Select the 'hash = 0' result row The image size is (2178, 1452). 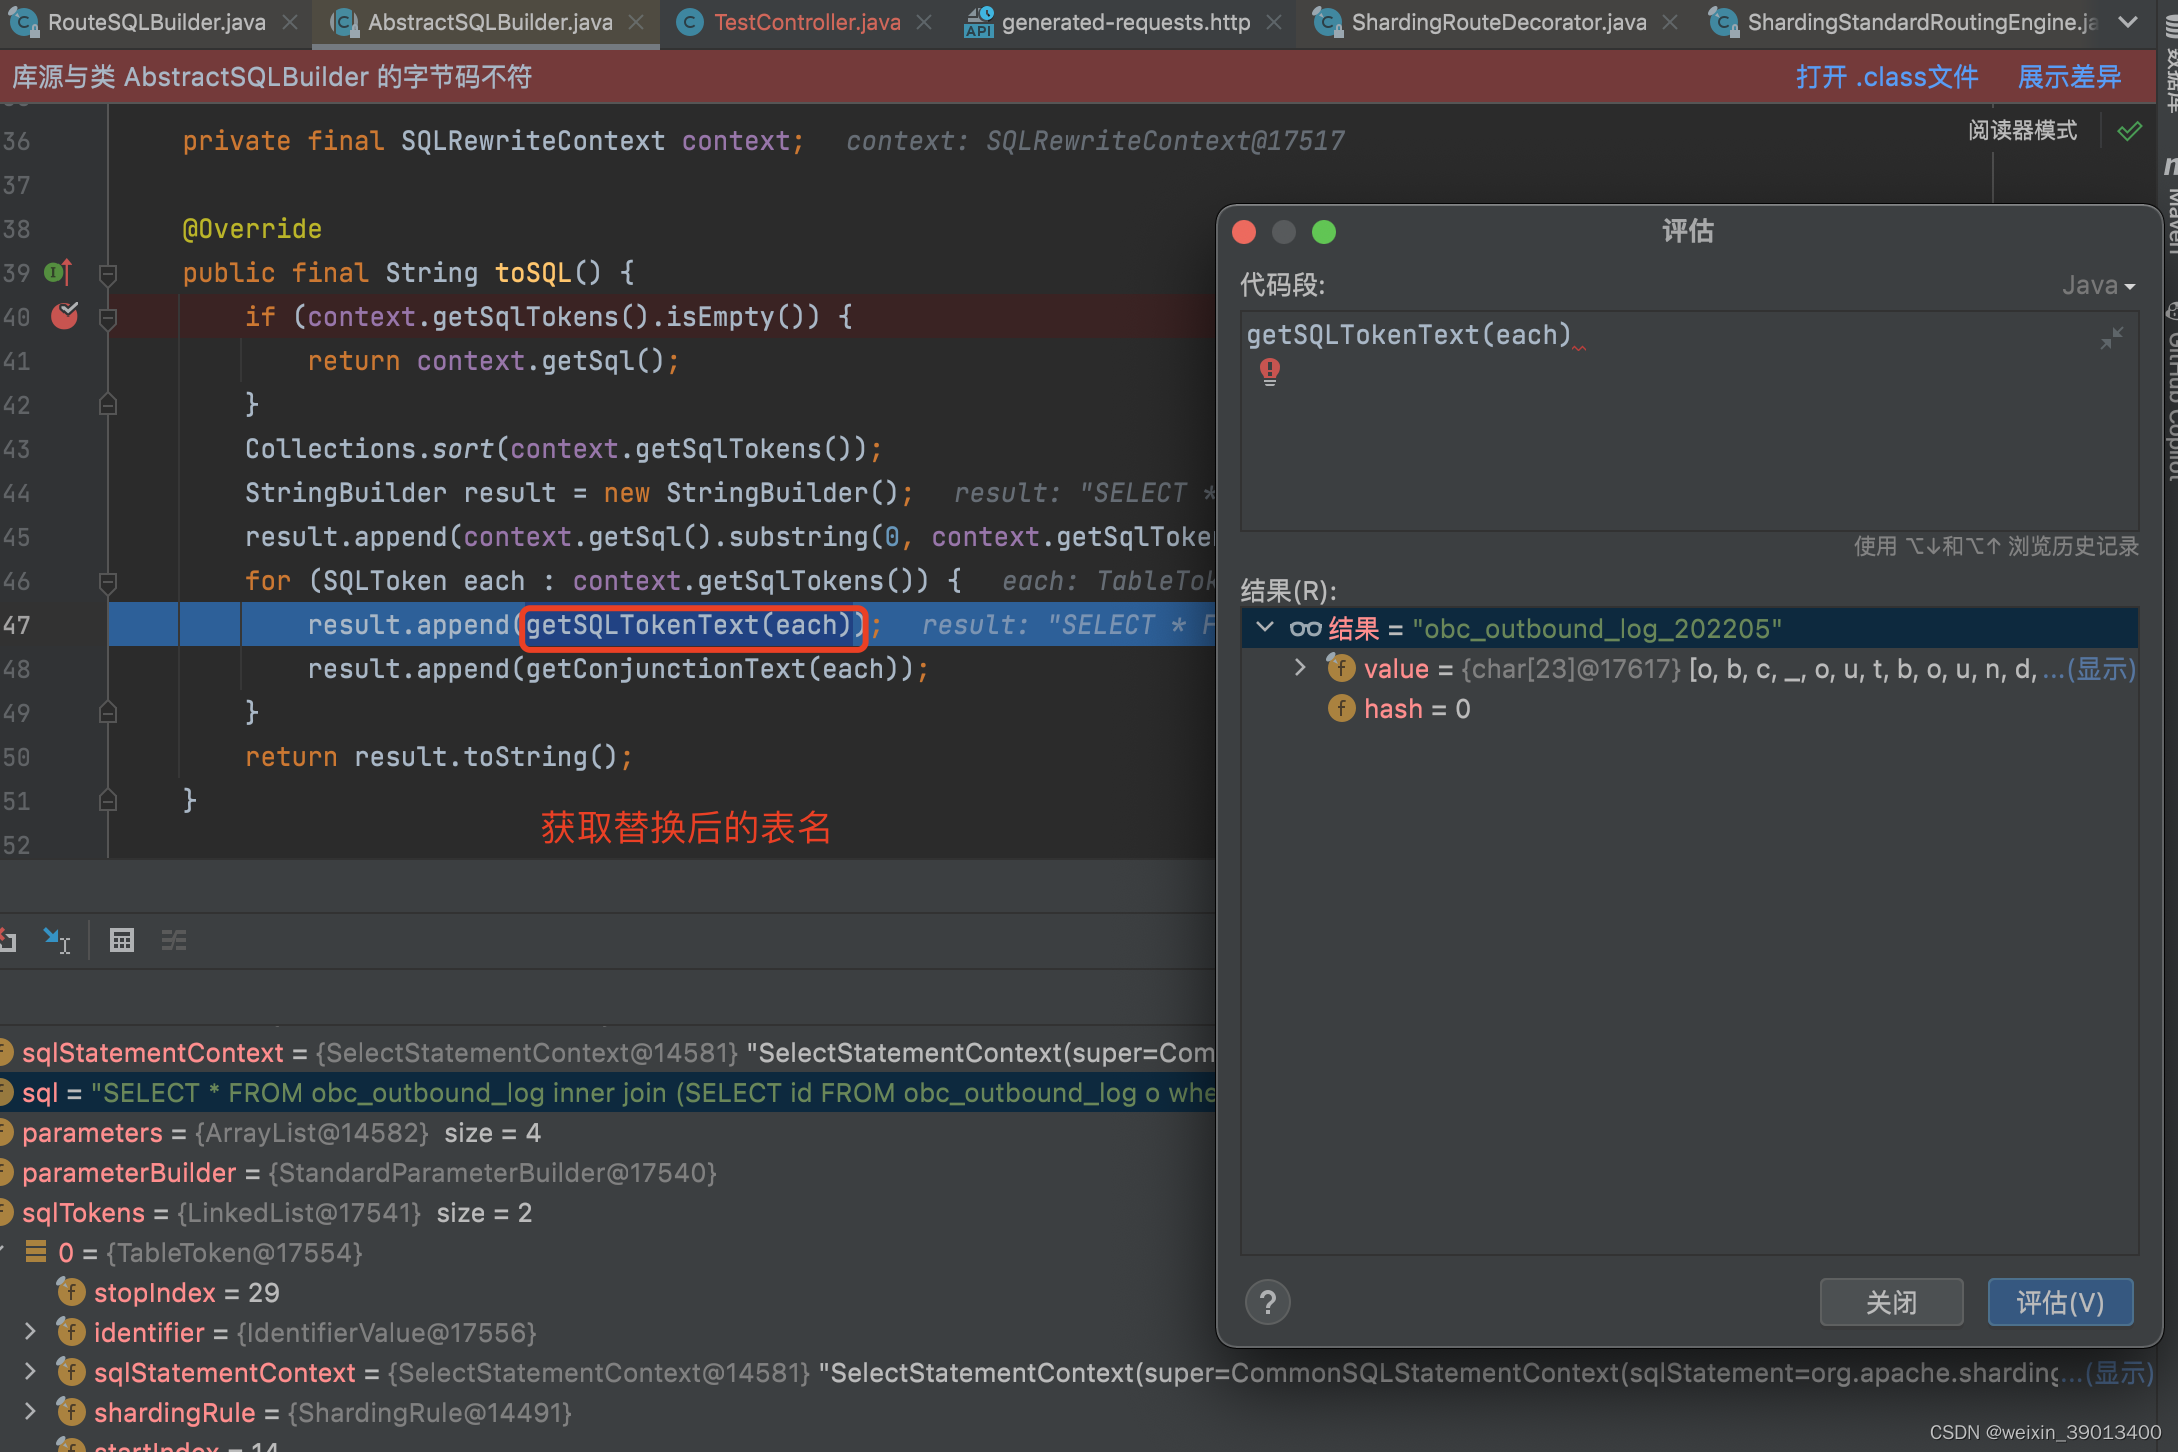pos(1689,709)
